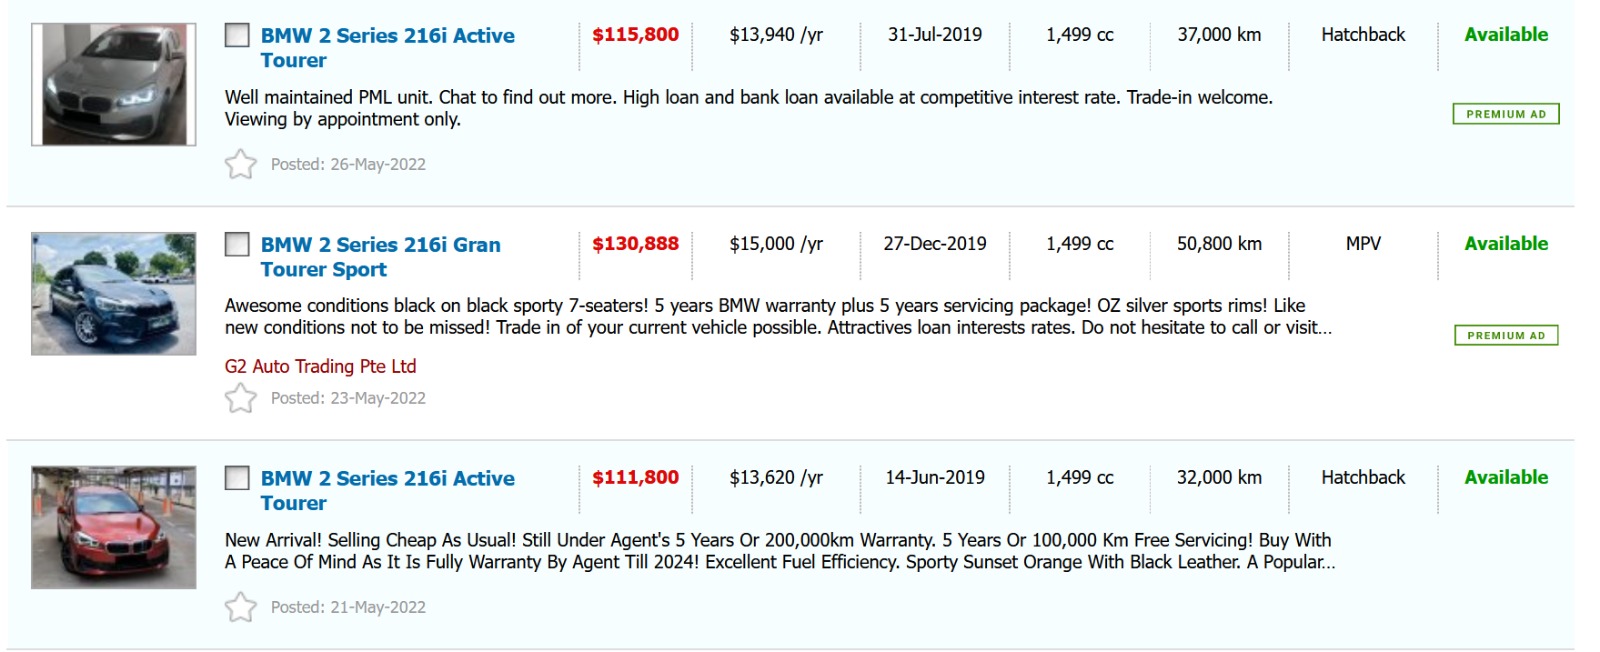Tick checkbox for BMW 216i Gran Tourer Sport

point(237,244)
